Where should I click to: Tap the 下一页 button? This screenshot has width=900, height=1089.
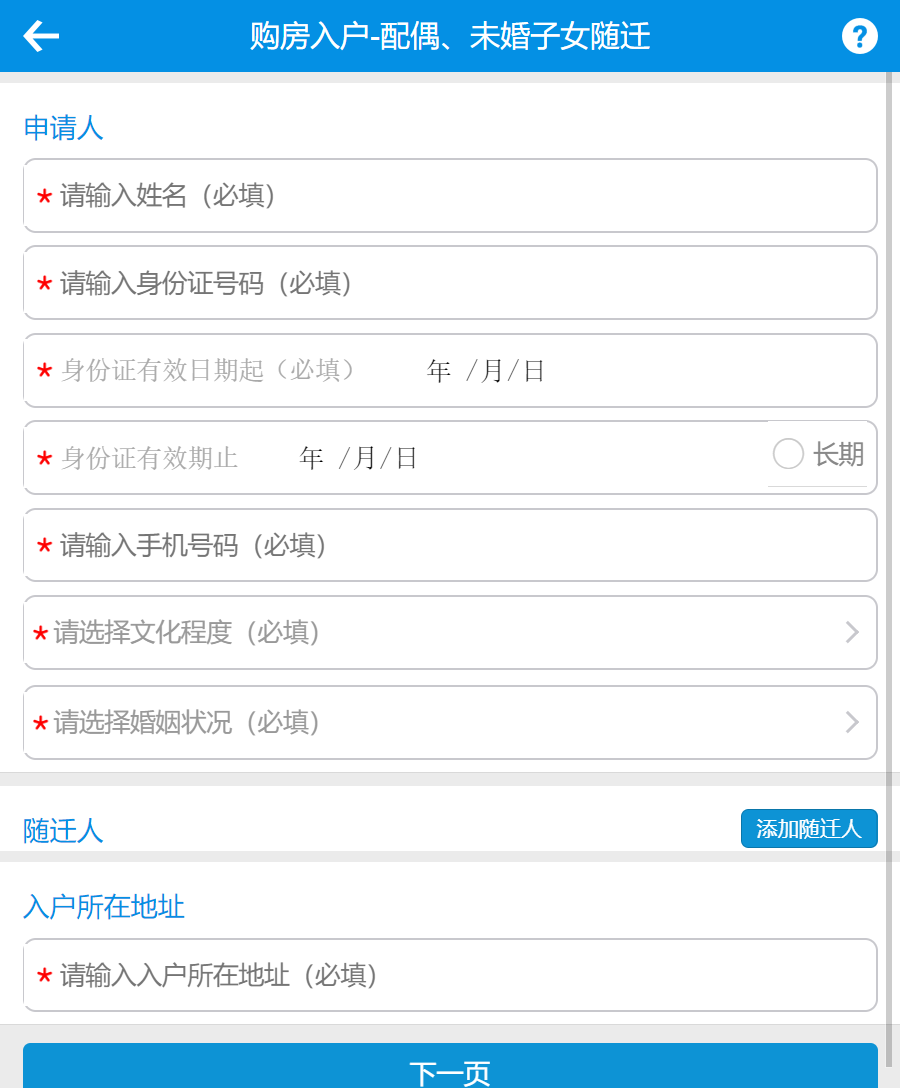pyautogui.click(x=450, y=1071)
